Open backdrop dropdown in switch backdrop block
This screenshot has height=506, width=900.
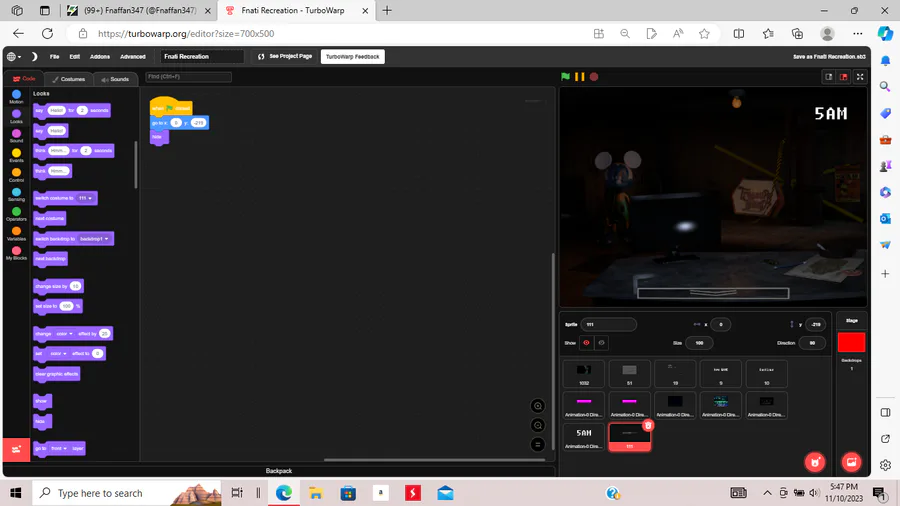(x=94, y=239)
